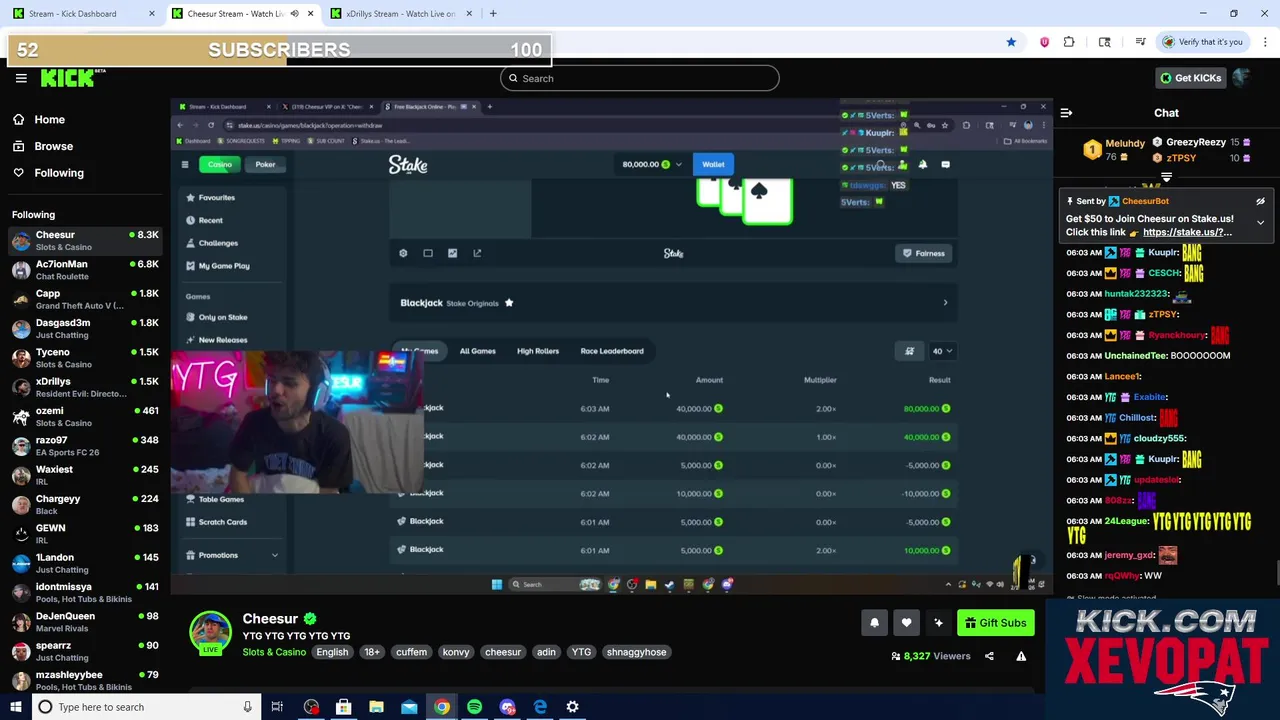Share the stream via share icon
The height and width of the screenshot is (720, 1280).
(989, 656)
